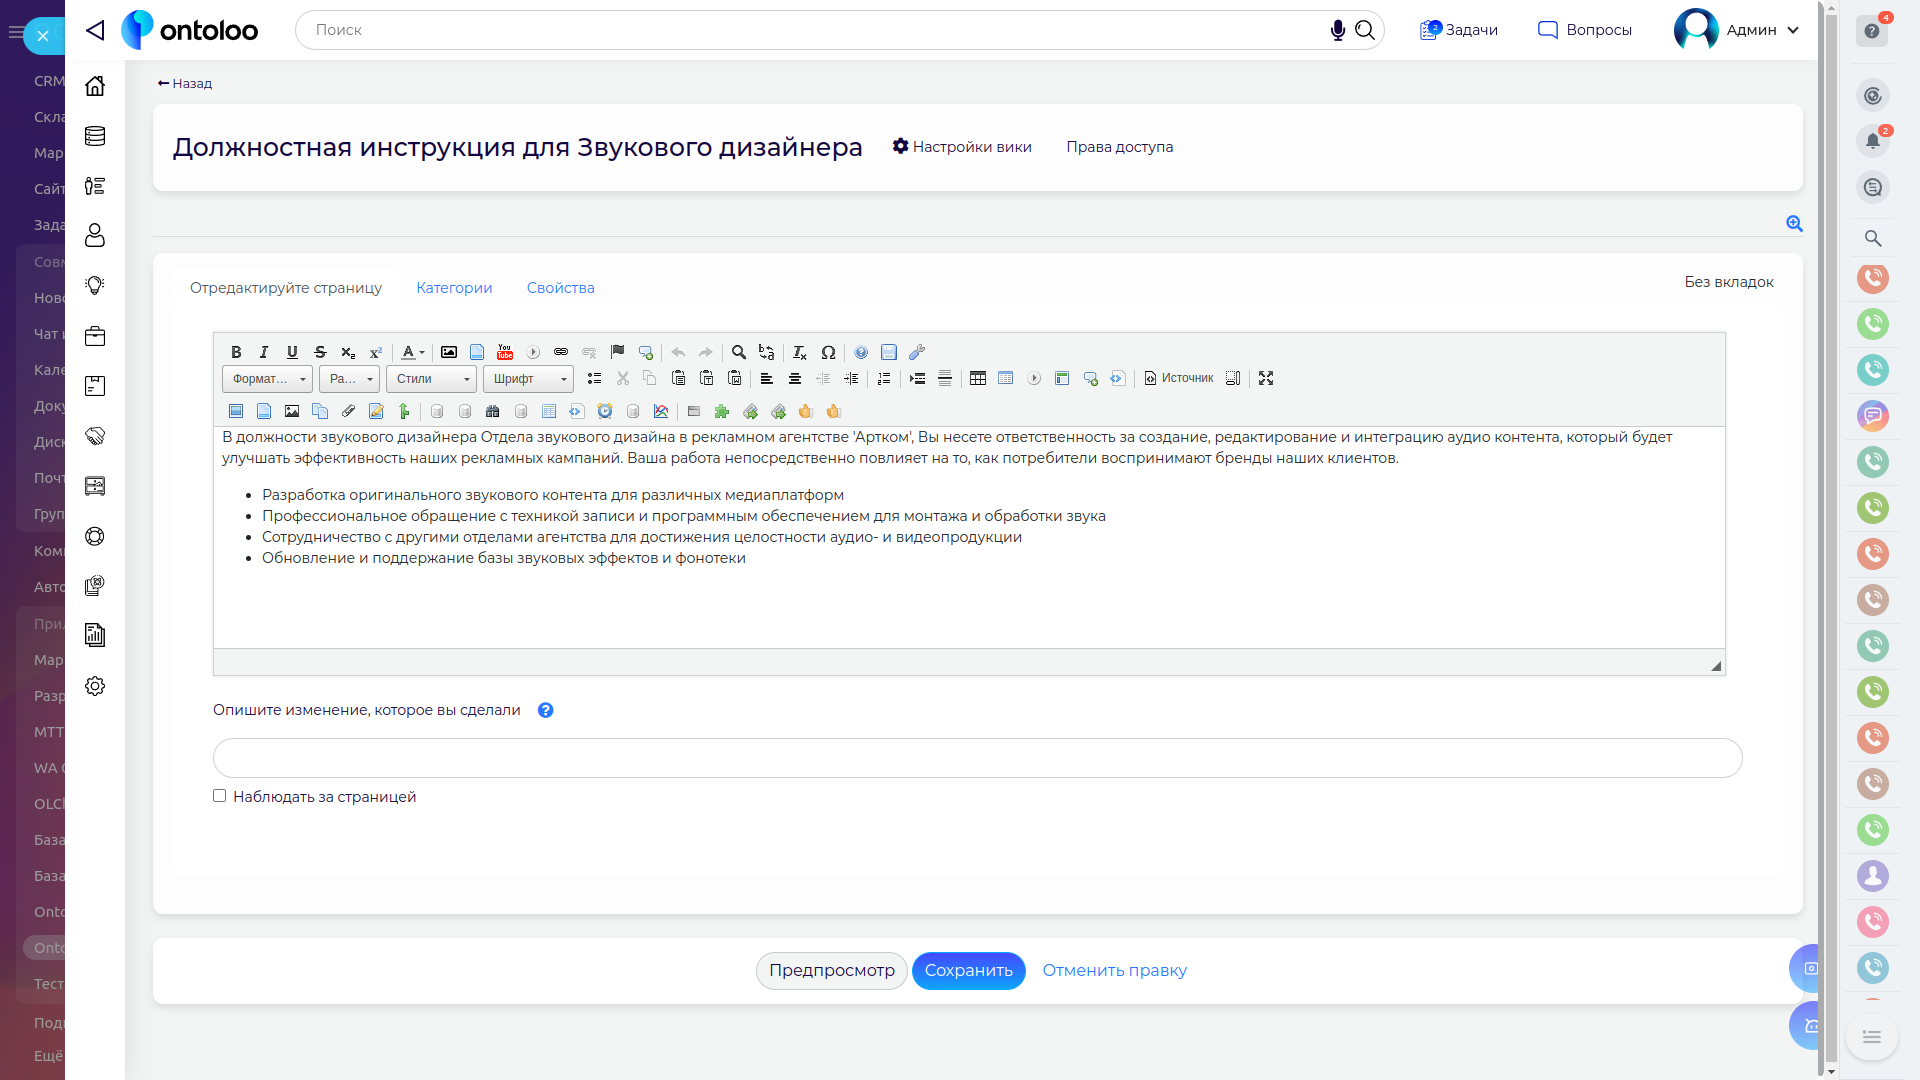1920x1080 pixels.
Task: Click the special character omega icon
Action: 828,352
